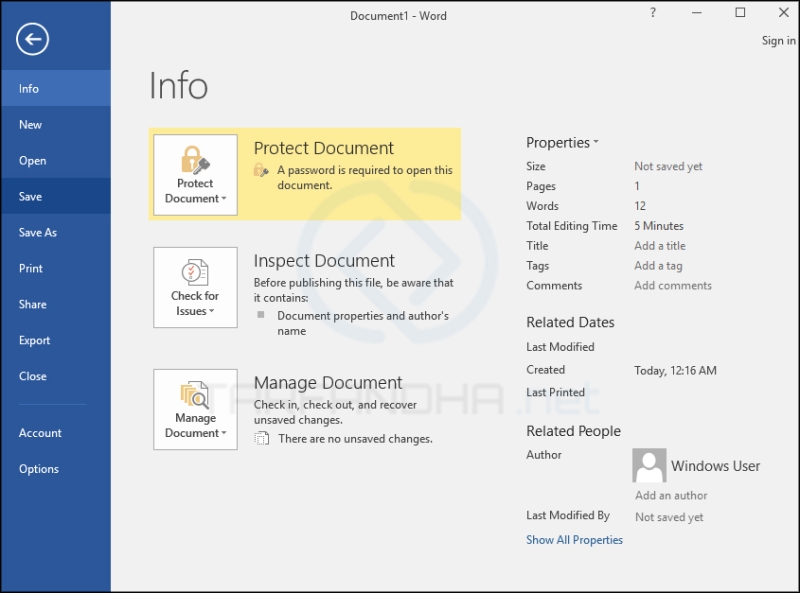
Task: Choose Open in the backstage sidebar
Action: click(x=56, y=160)
